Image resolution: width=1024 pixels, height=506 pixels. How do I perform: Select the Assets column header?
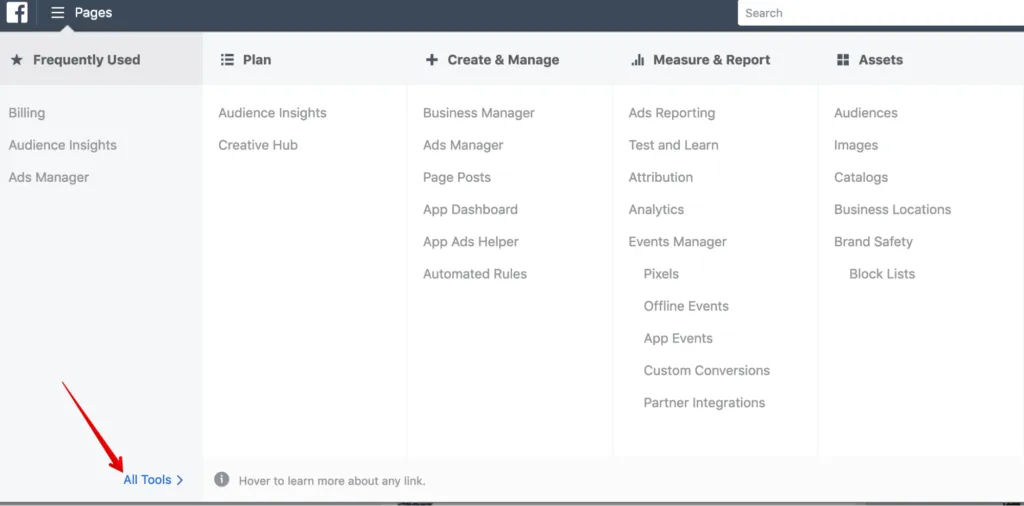click(881, 60)
